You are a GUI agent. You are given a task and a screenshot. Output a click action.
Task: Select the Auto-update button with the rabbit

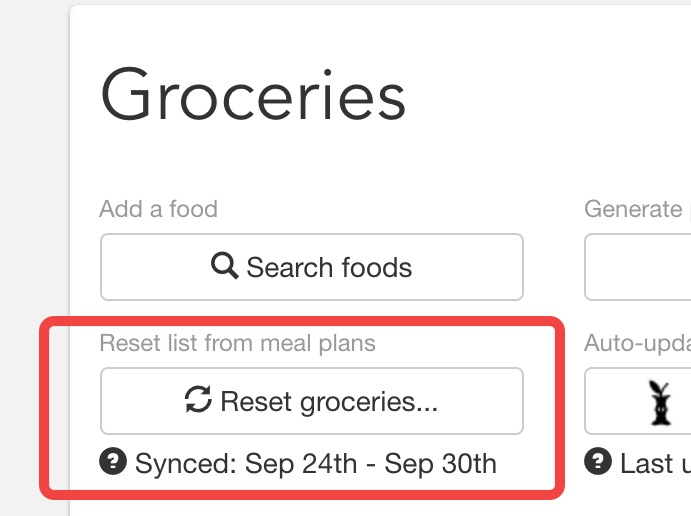pos(638,401)
